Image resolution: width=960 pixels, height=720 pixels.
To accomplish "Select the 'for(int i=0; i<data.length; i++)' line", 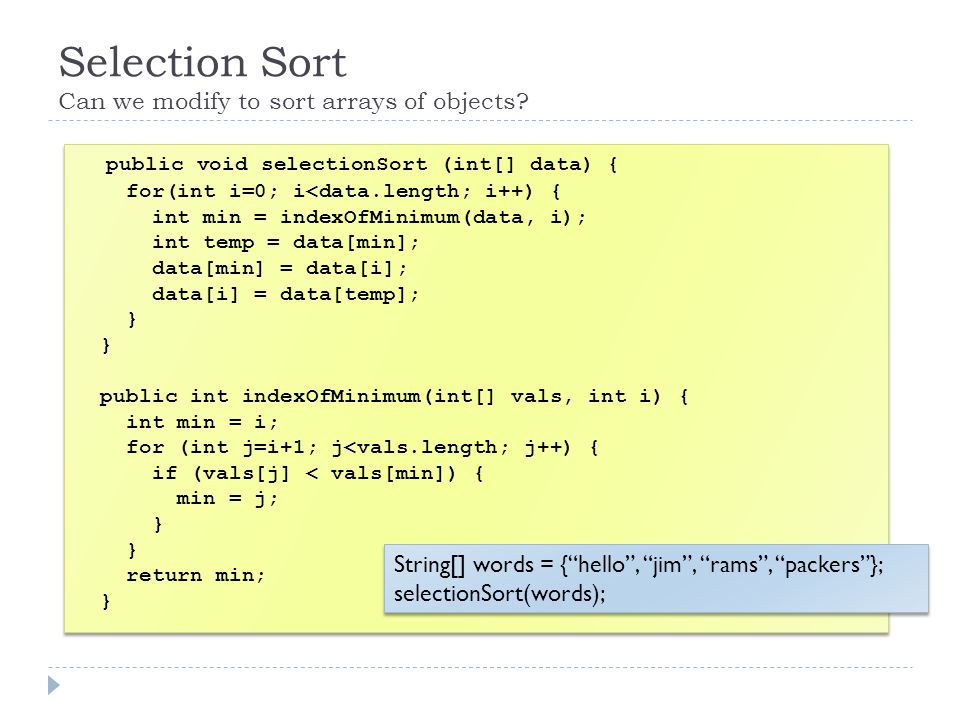I will 343,192.
